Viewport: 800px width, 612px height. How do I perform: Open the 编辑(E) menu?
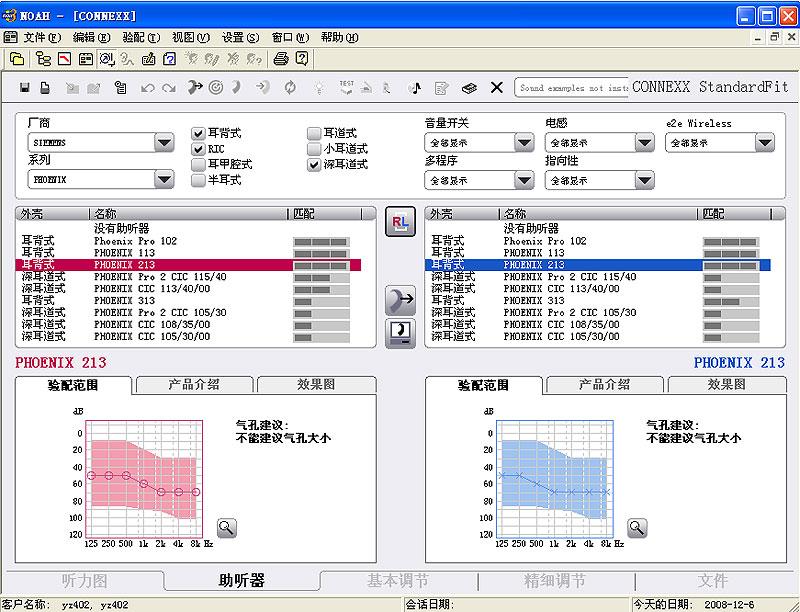pos(91,37)
